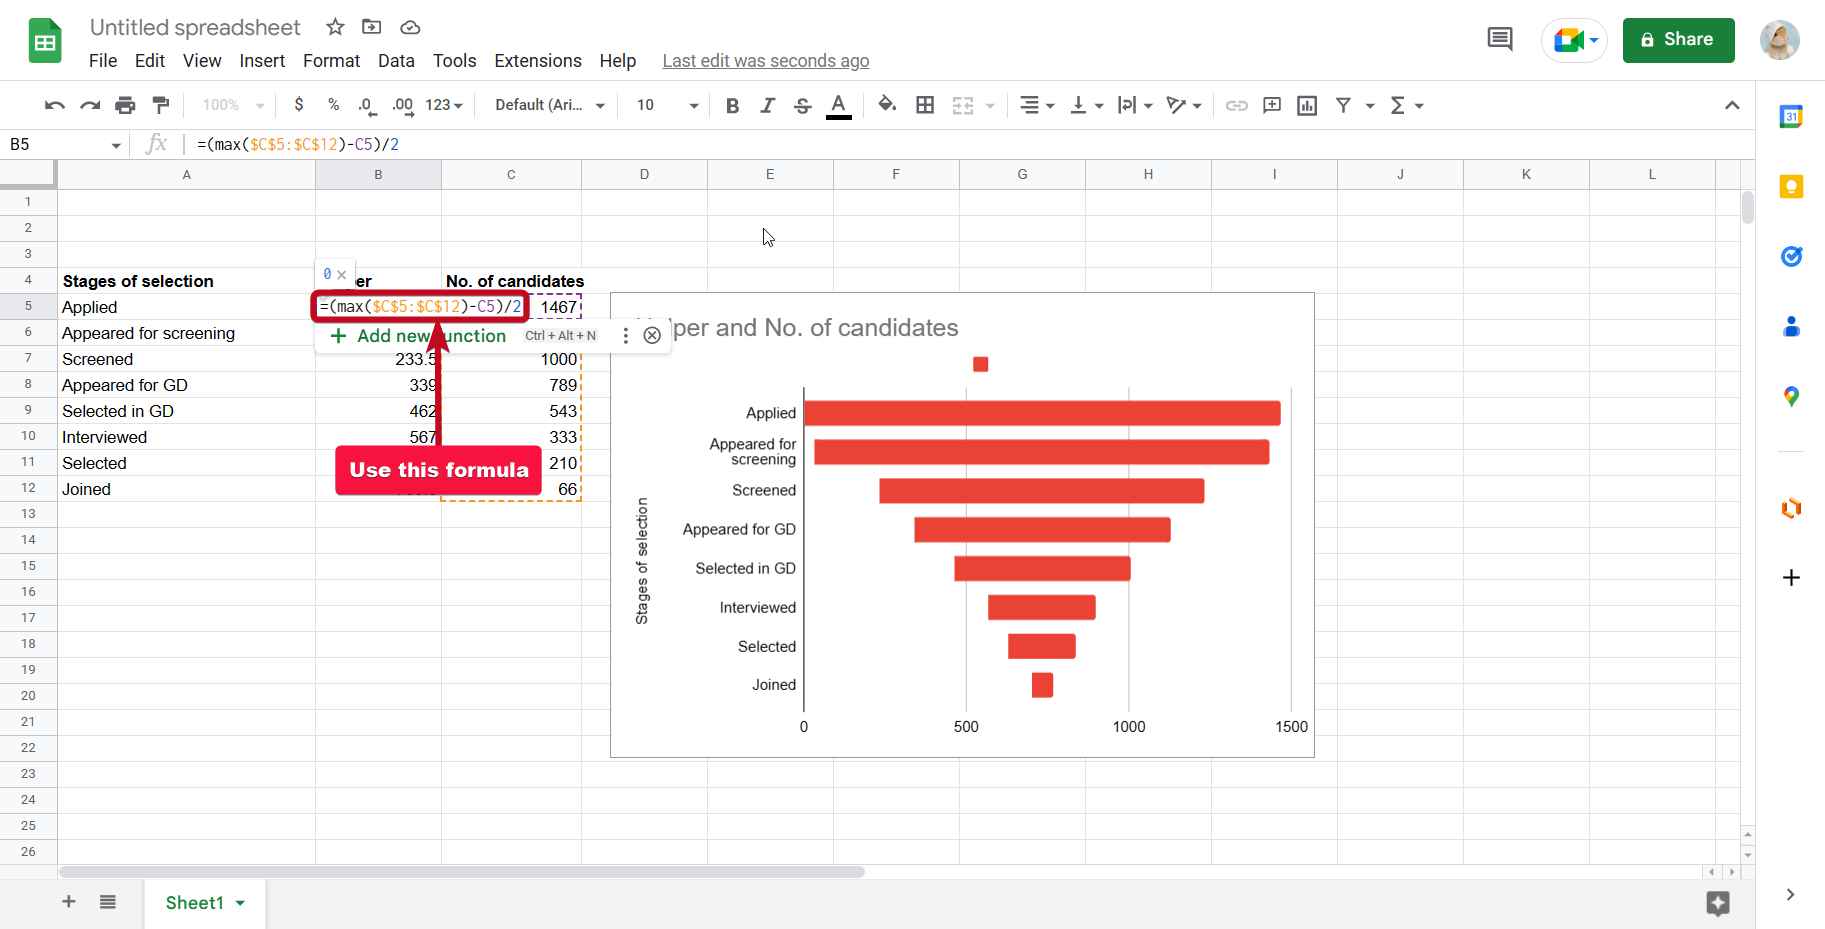1825x929 pixels.
Task: Click the Insert comment icon
Action: pos(1272,105)
